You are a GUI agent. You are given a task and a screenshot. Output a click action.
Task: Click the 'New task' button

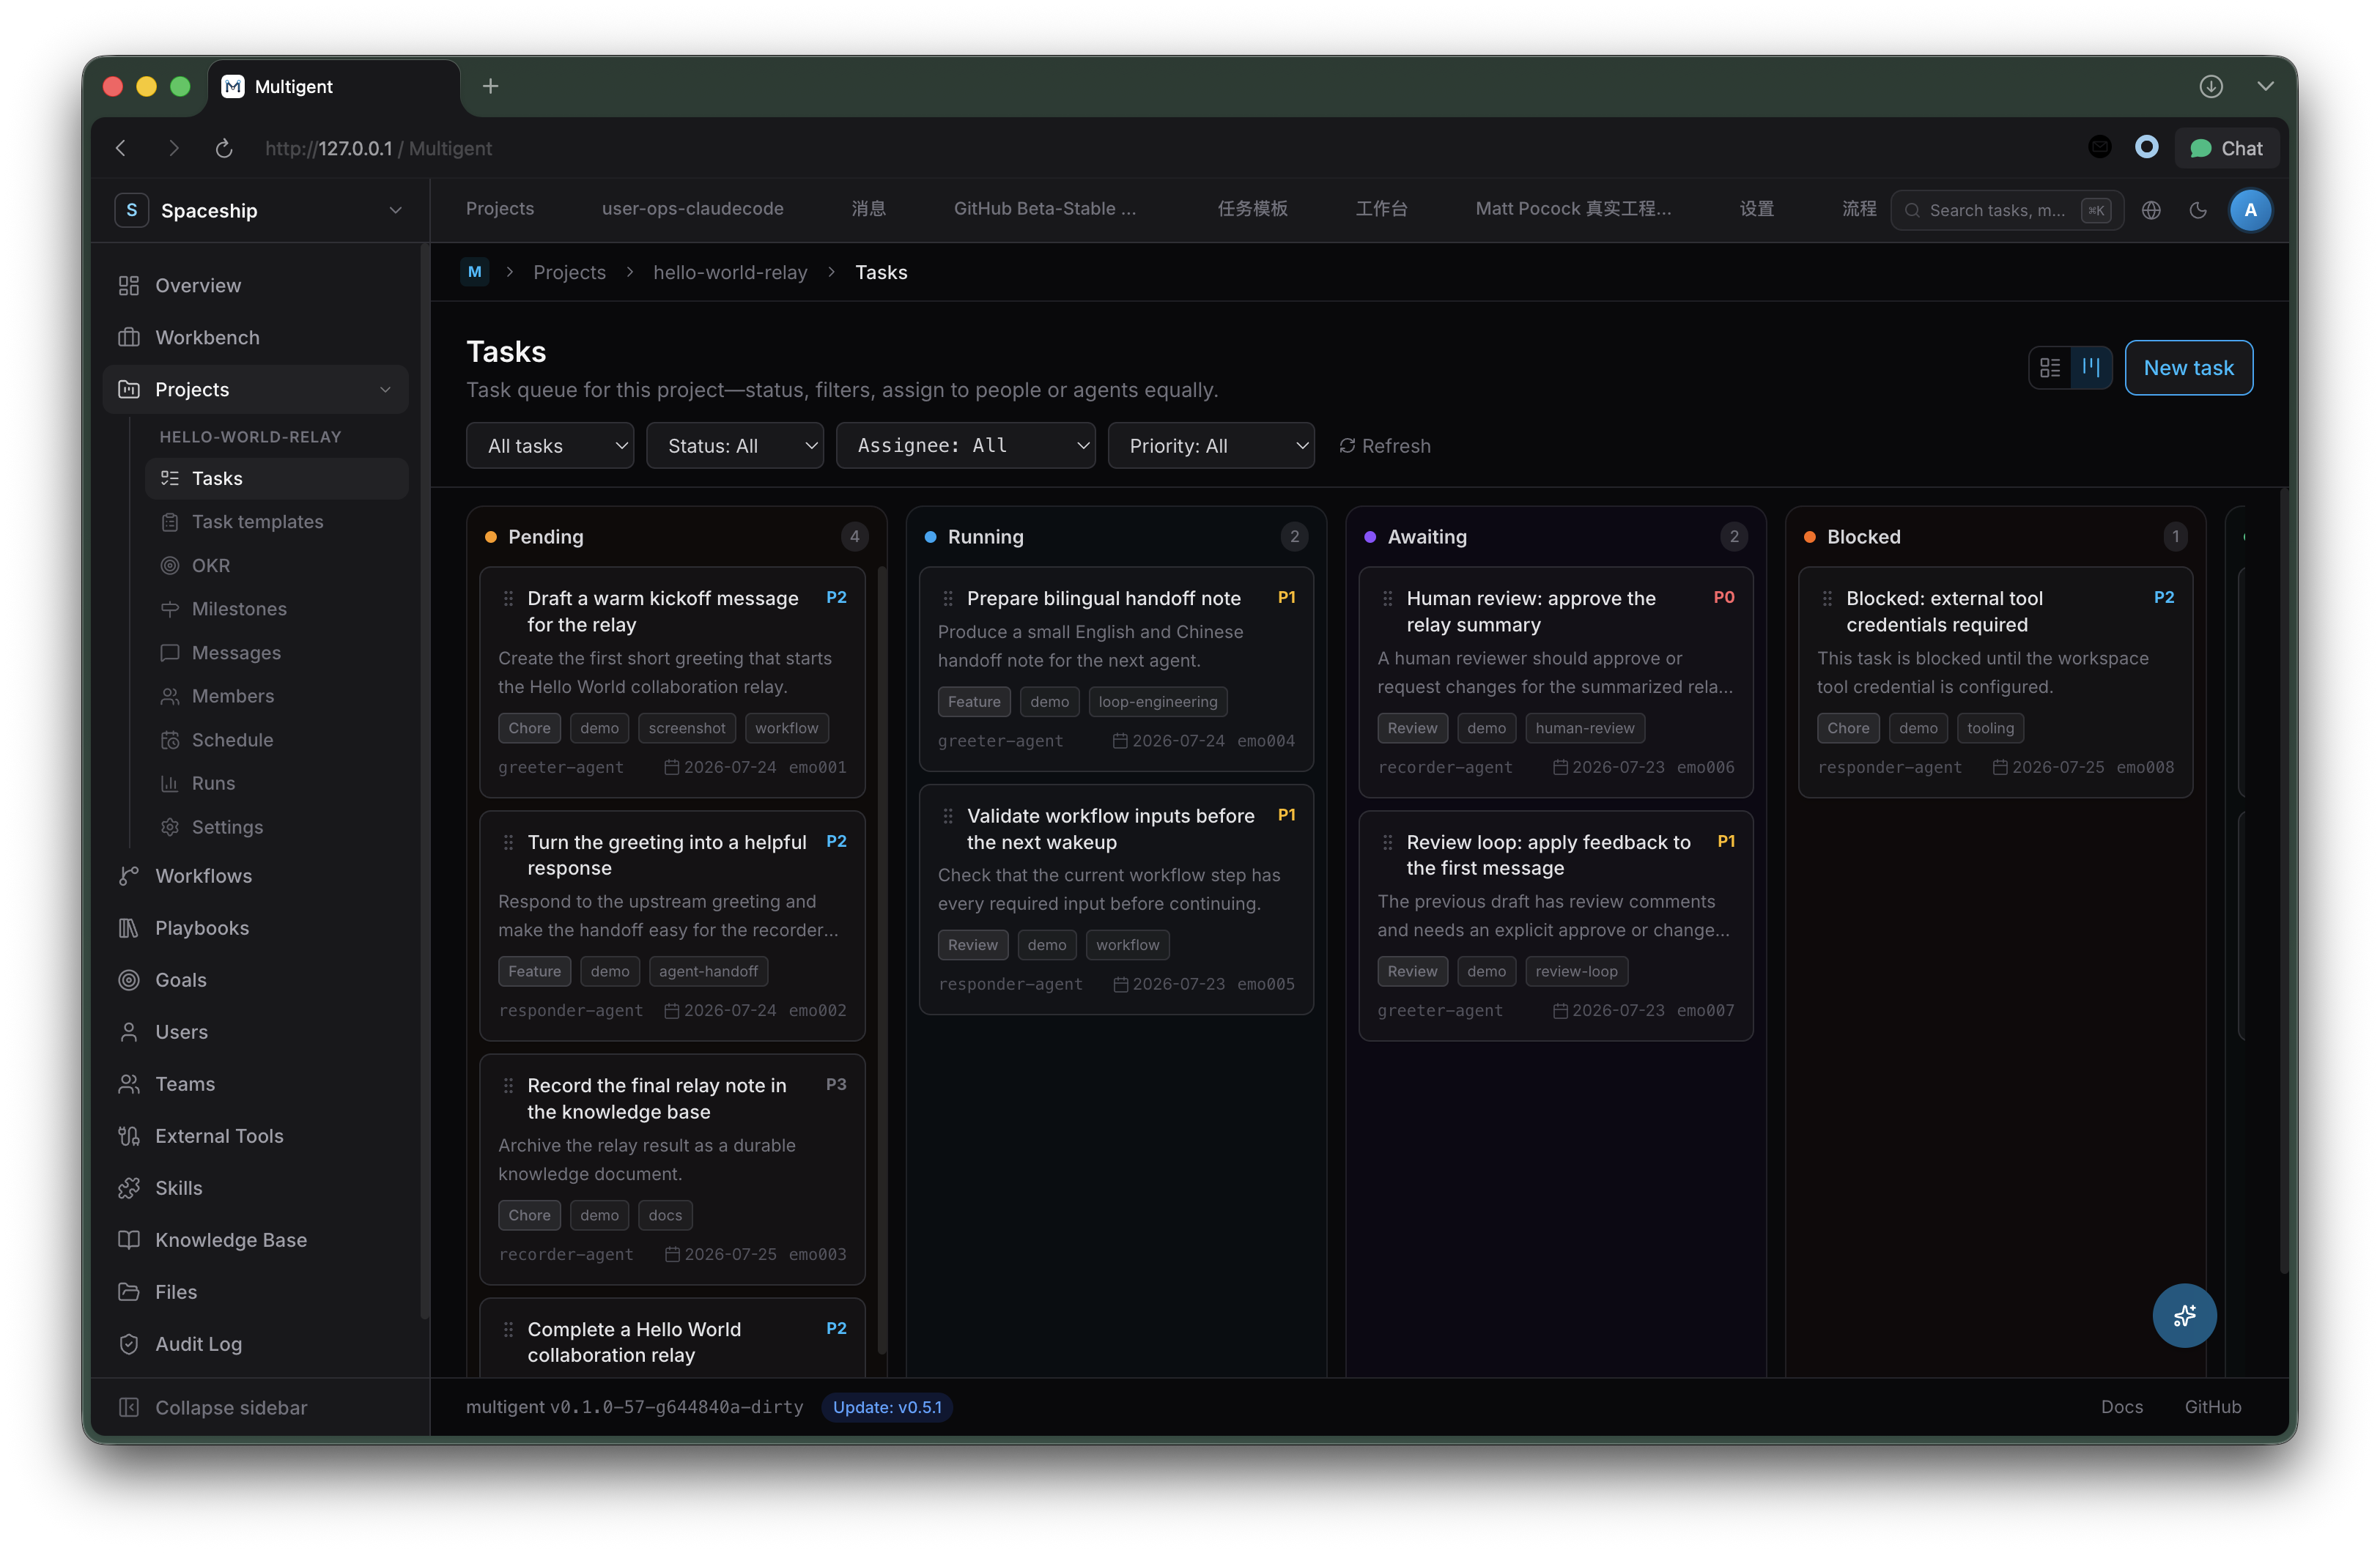click(2188, 368)
